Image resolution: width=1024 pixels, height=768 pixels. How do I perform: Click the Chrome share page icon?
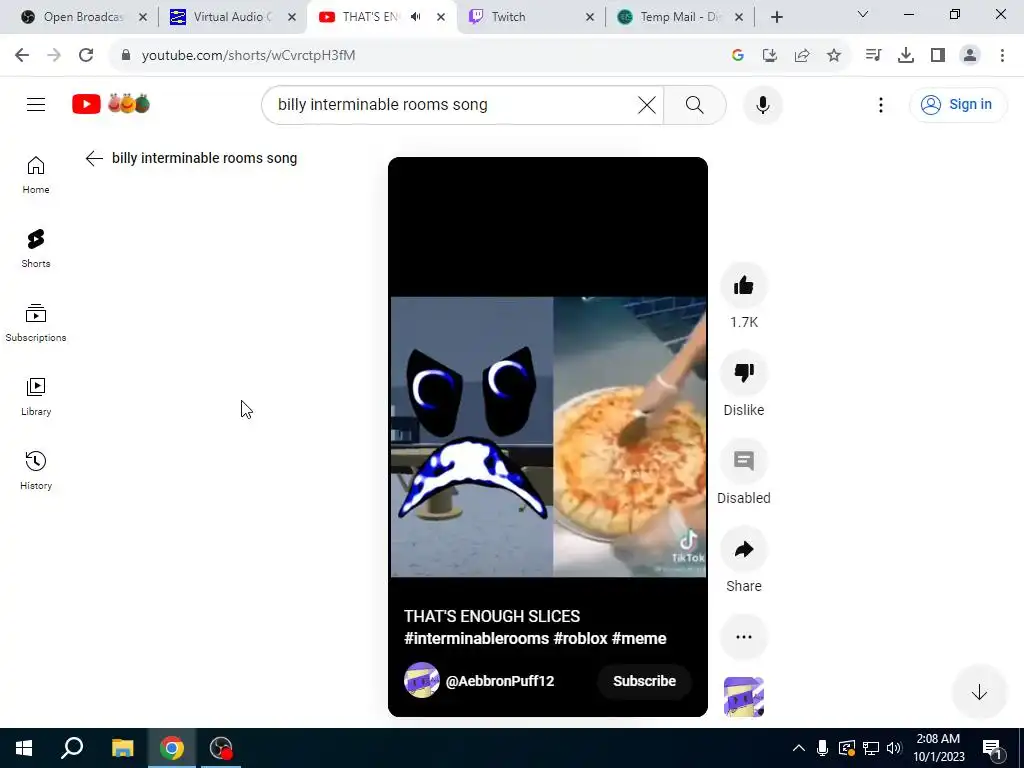coord(801,56)
